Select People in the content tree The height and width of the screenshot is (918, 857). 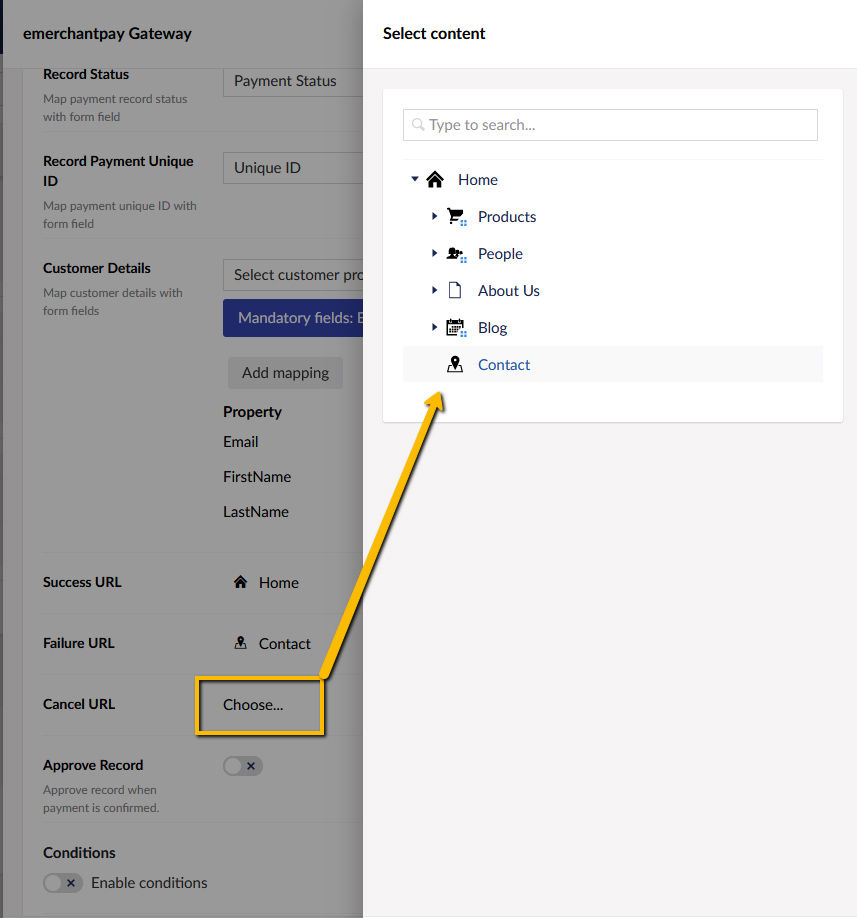(501, 254)
